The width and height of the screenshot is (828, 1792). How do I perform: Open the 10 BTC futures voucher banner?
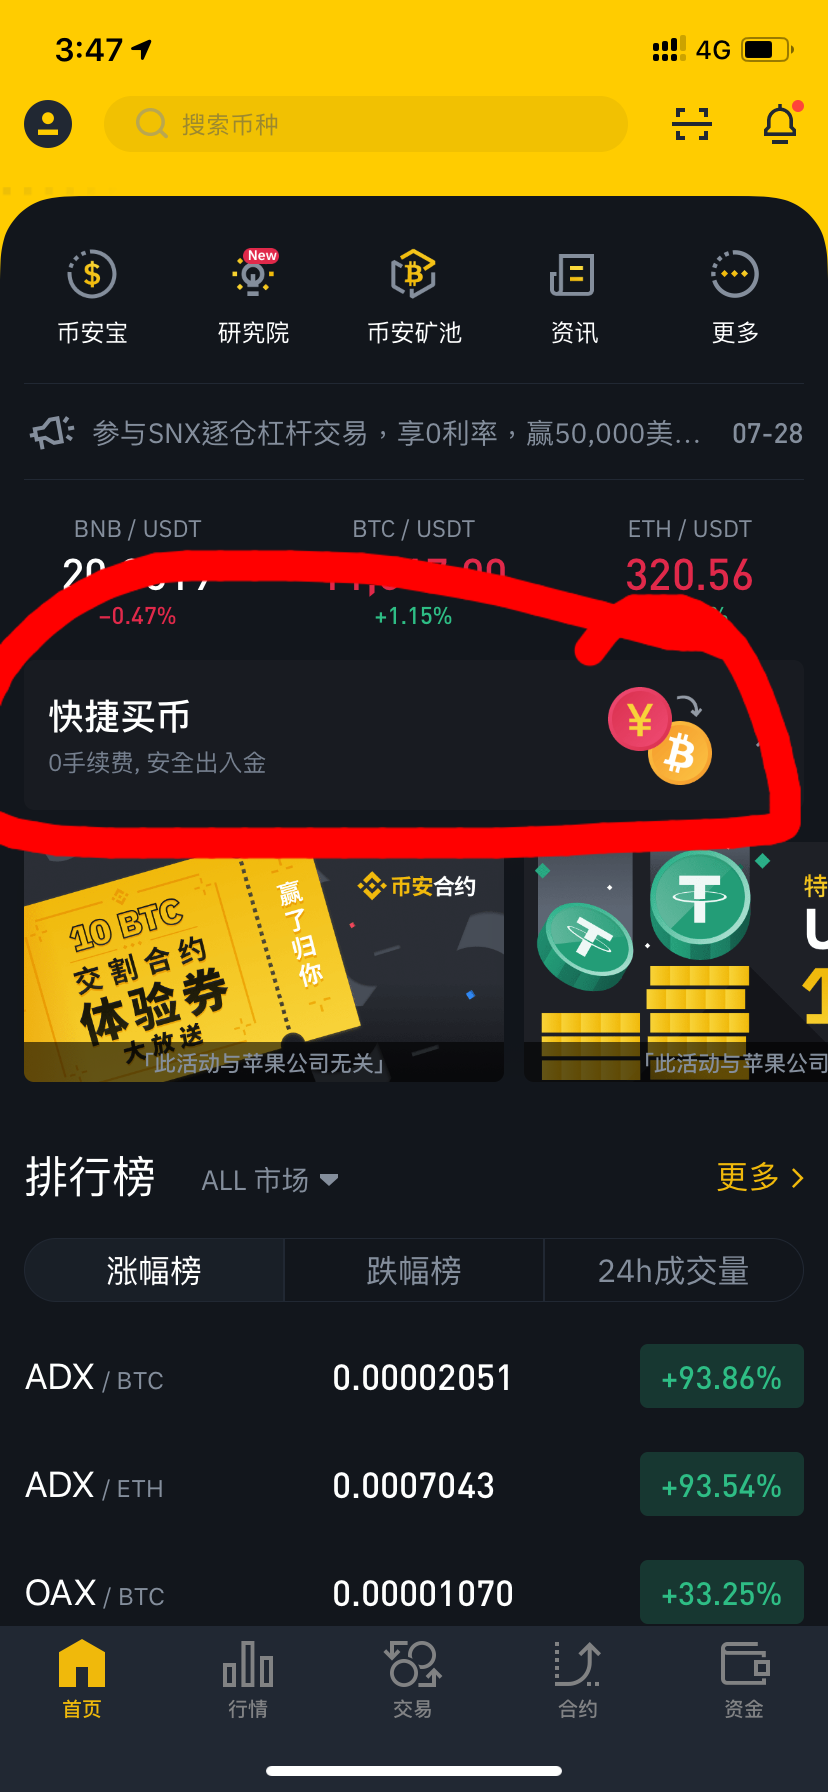click(x=264, y=968)
